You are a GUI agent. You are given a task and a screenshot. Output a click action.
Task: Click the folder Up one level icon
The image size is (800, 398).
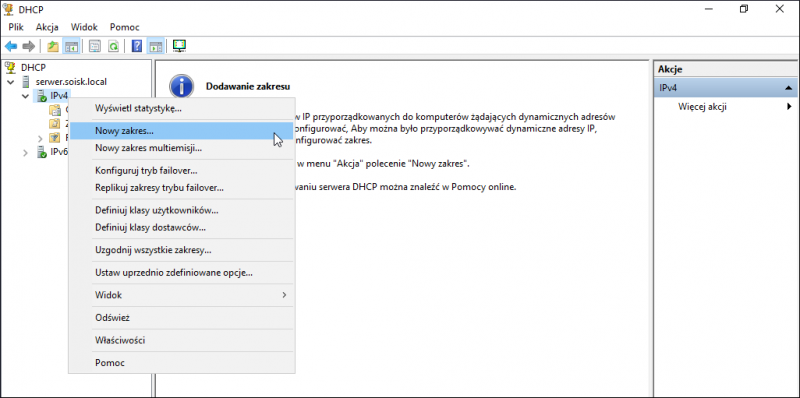53,46
